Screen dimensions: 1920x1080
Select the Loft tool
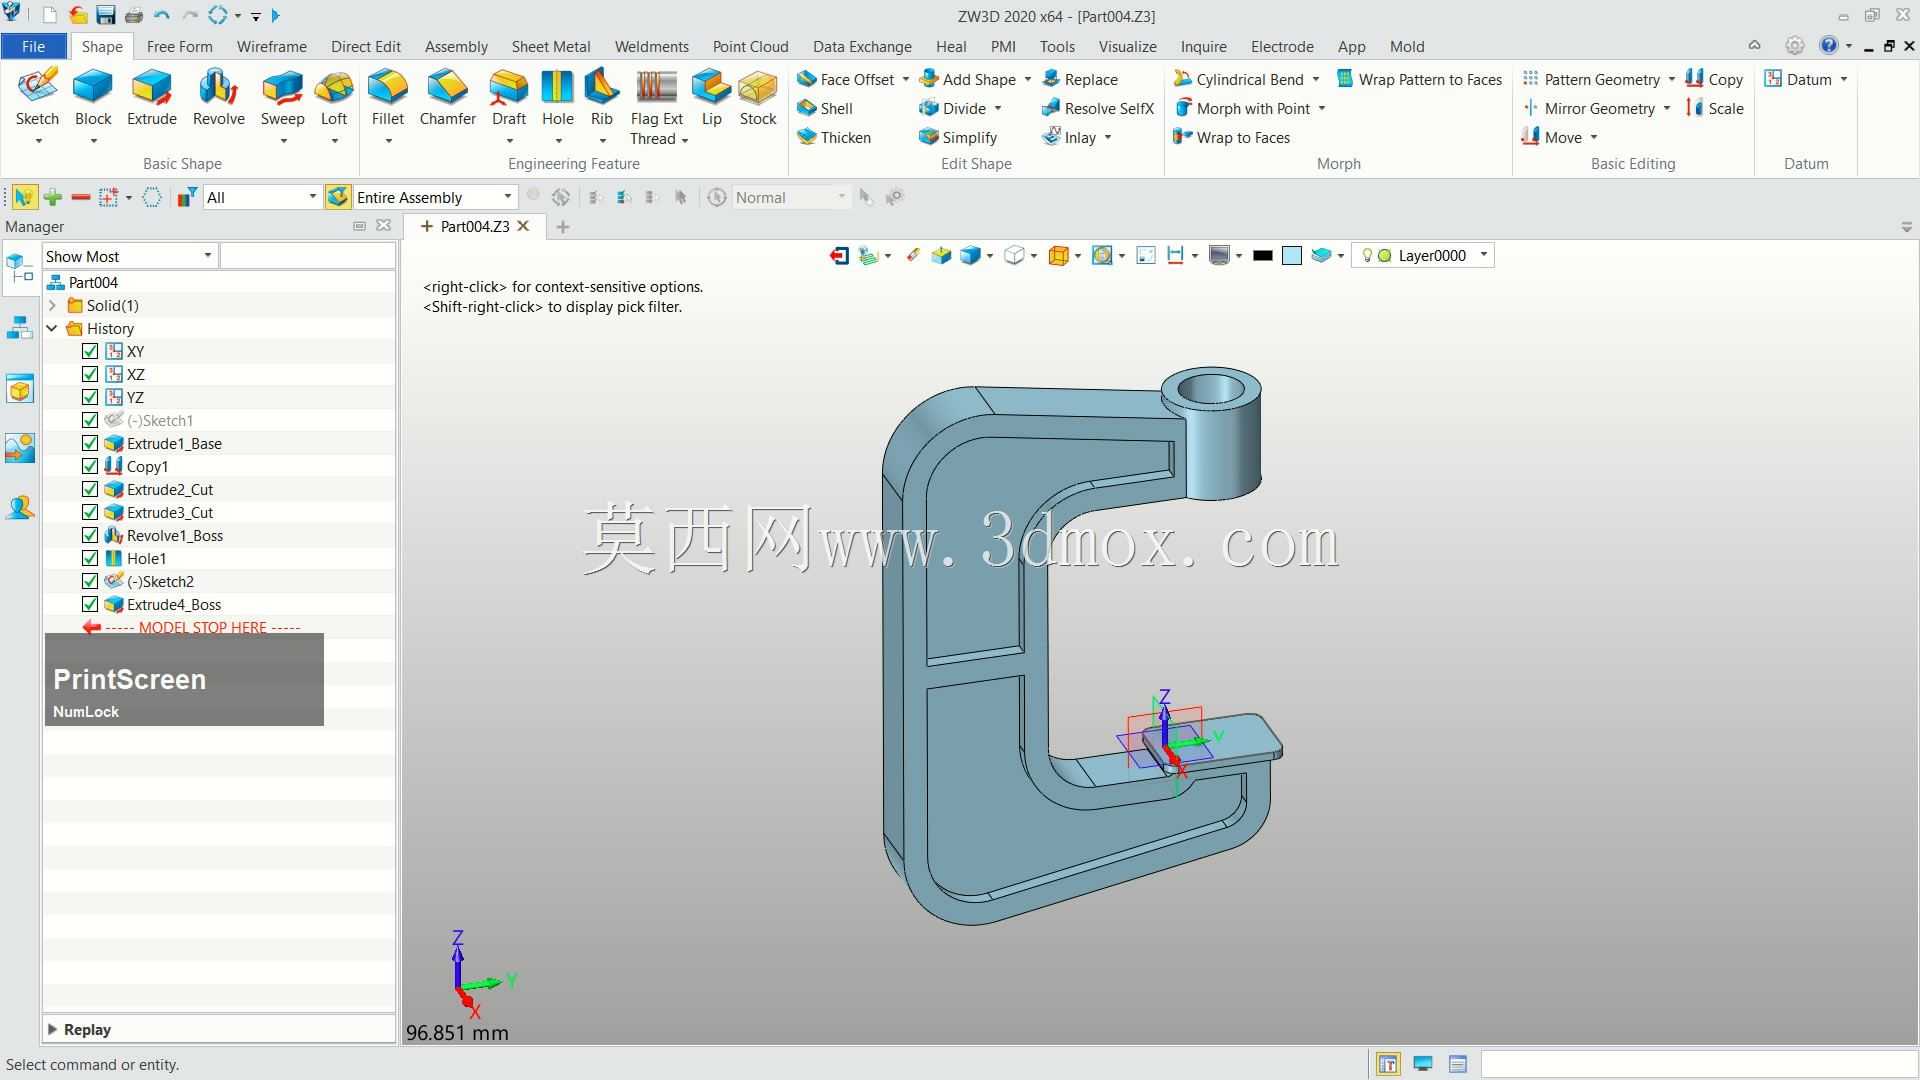pyautogui.click(x=334, y=98)
